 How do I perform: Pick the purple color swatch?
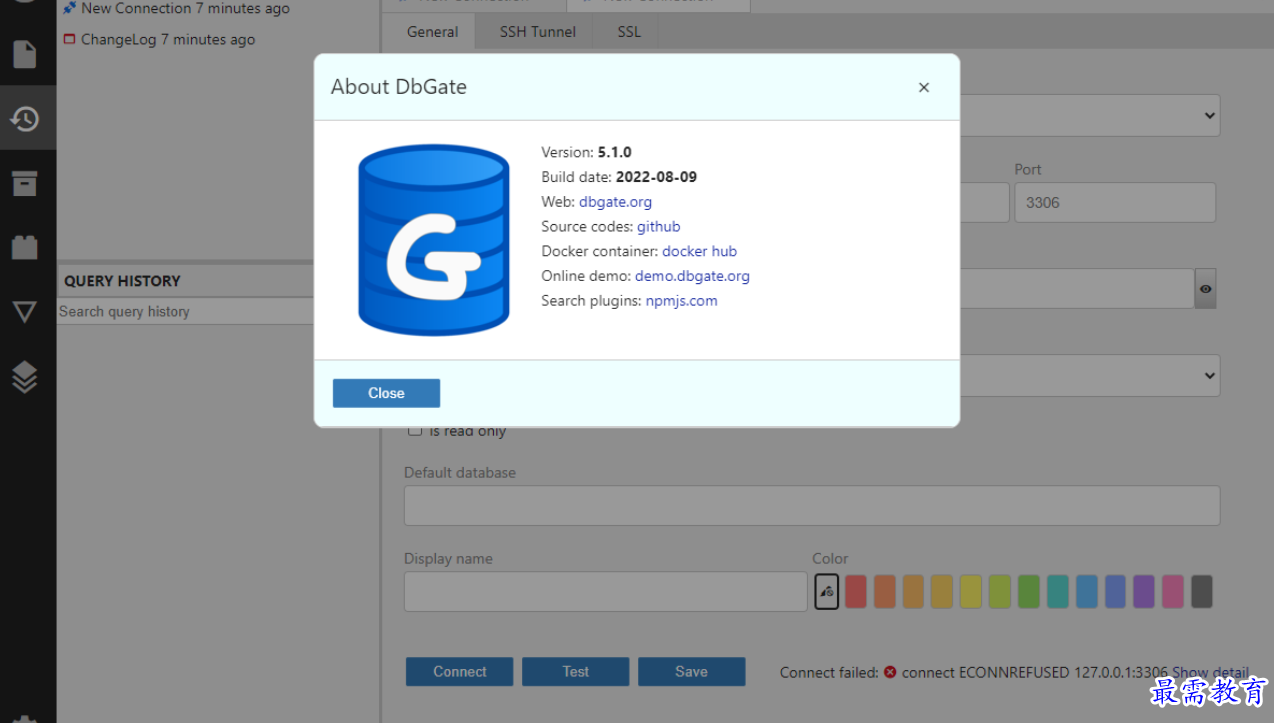(x=1144, y=591)
